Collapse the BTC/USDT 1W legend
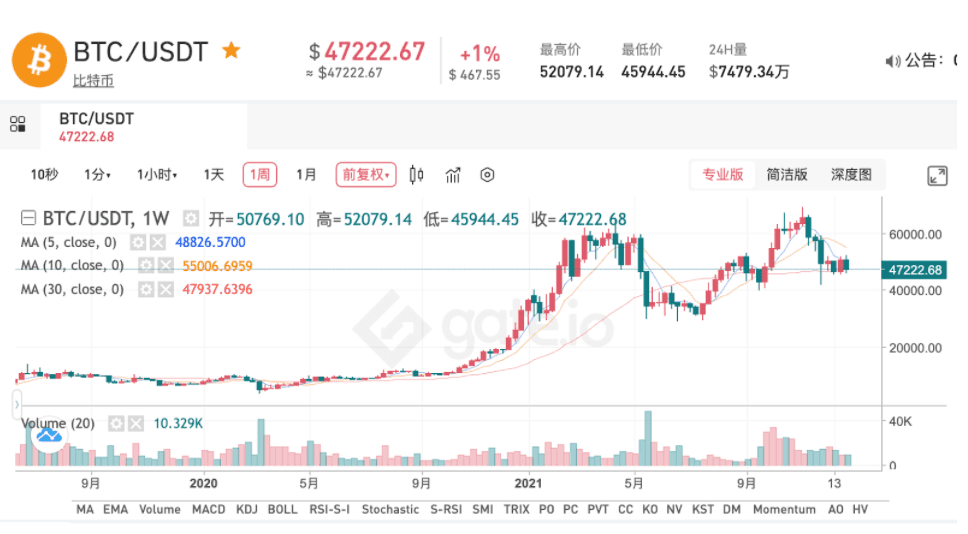This screenshot has width=968, height=534. pyautogui.click(x=28, y=218)
